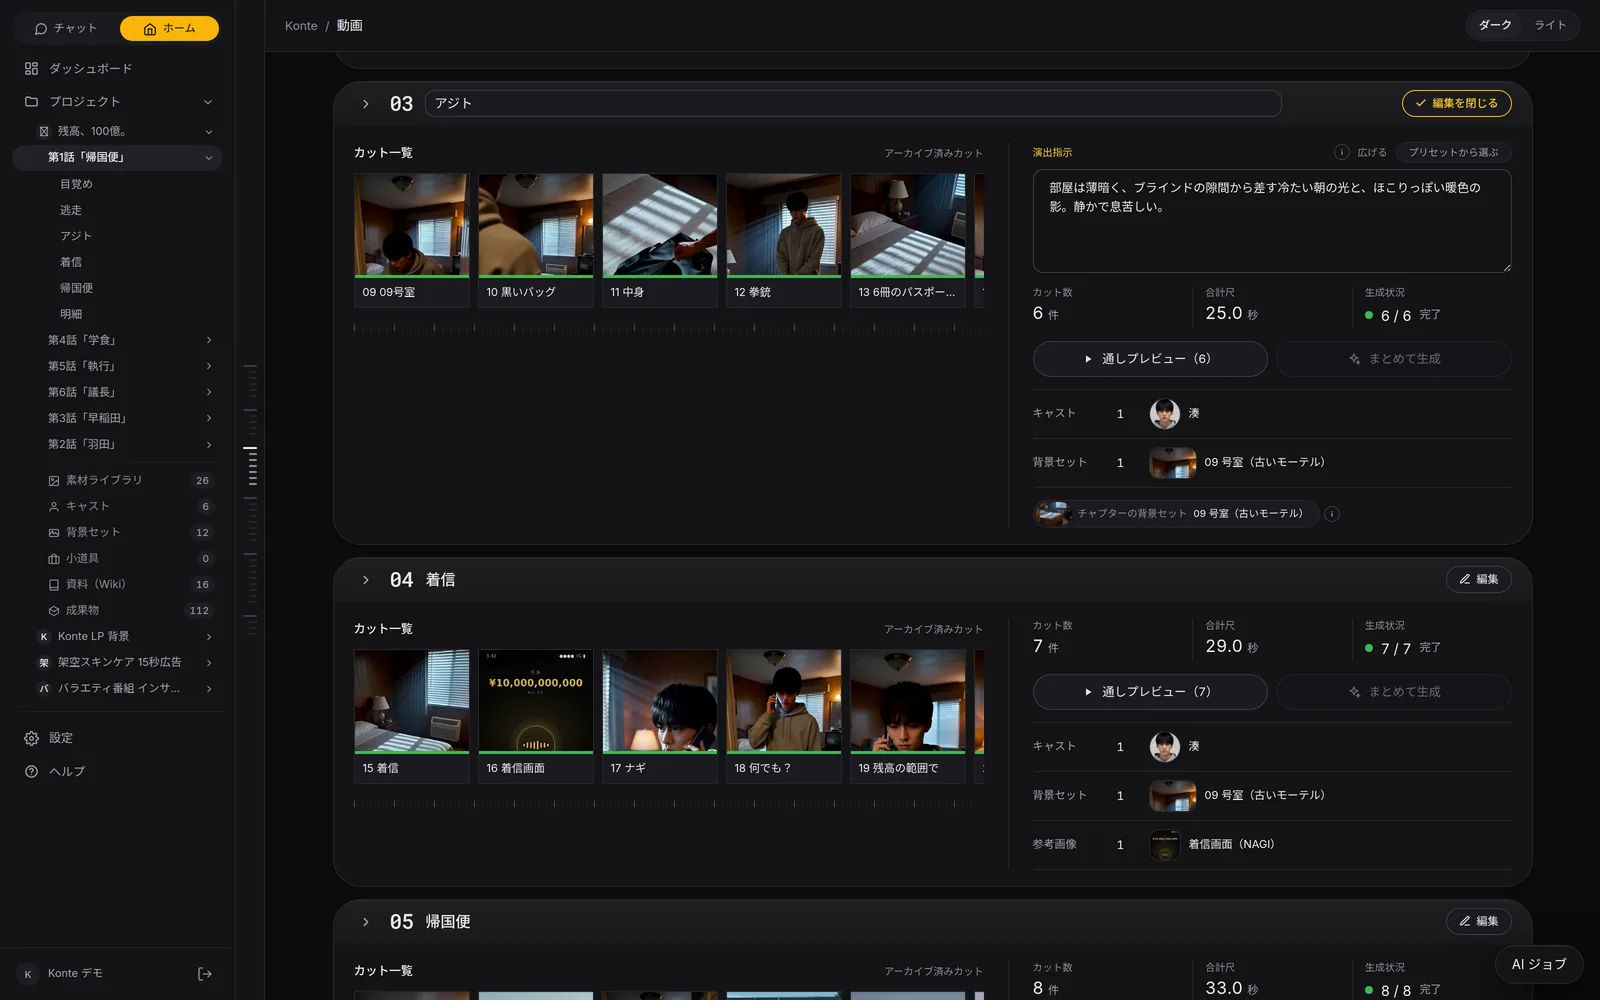Click the 資料 (Wiki) document icon
The height and width of the screenshot is (1000, 1600).
54,585
